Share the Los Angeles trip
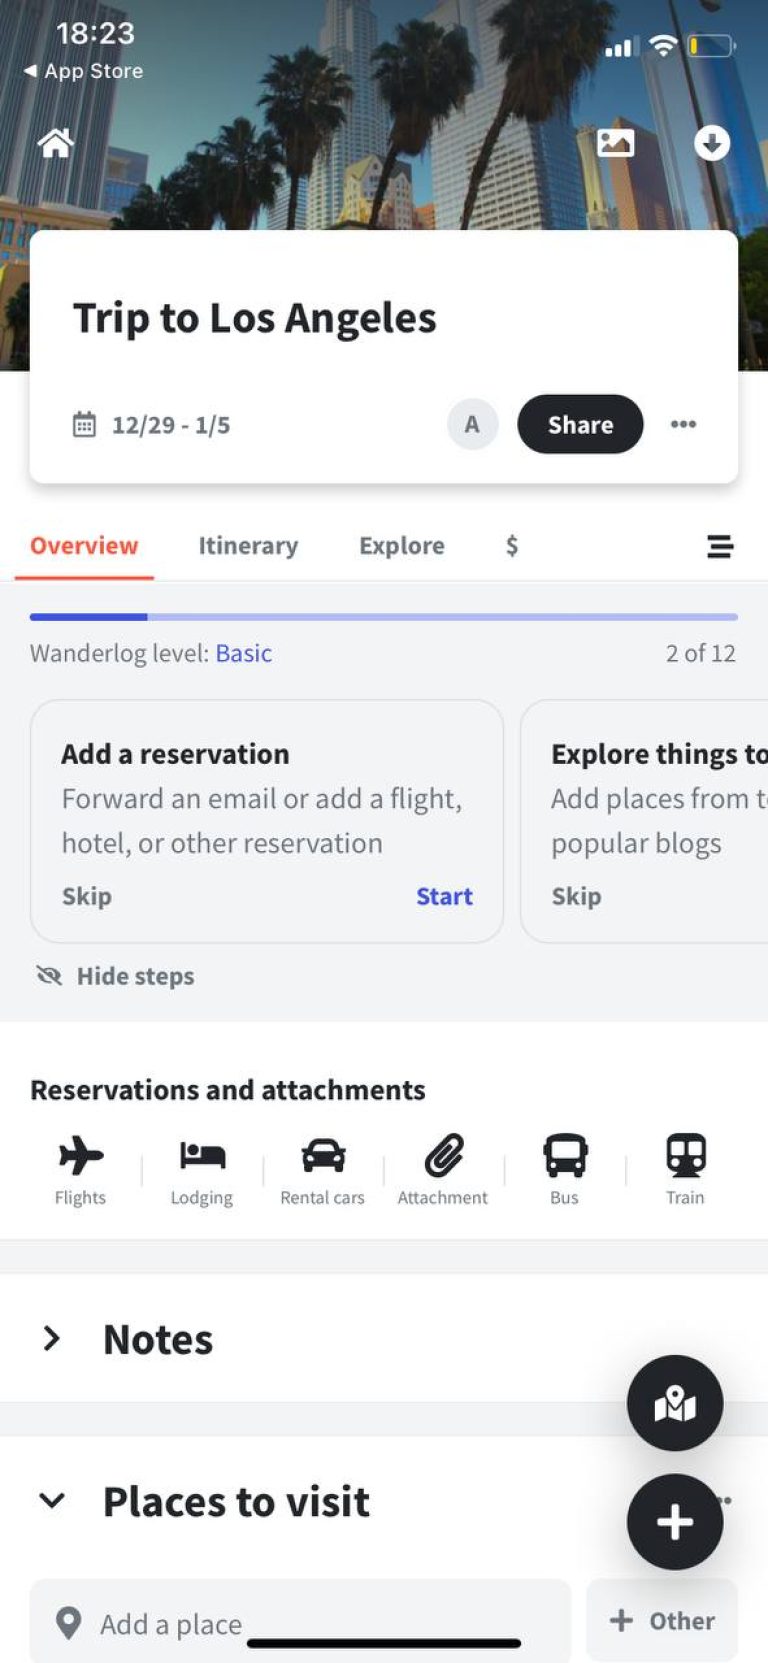Image resolution: width=768 pixels, height=1663 pixels. click(x=580, y=424)
